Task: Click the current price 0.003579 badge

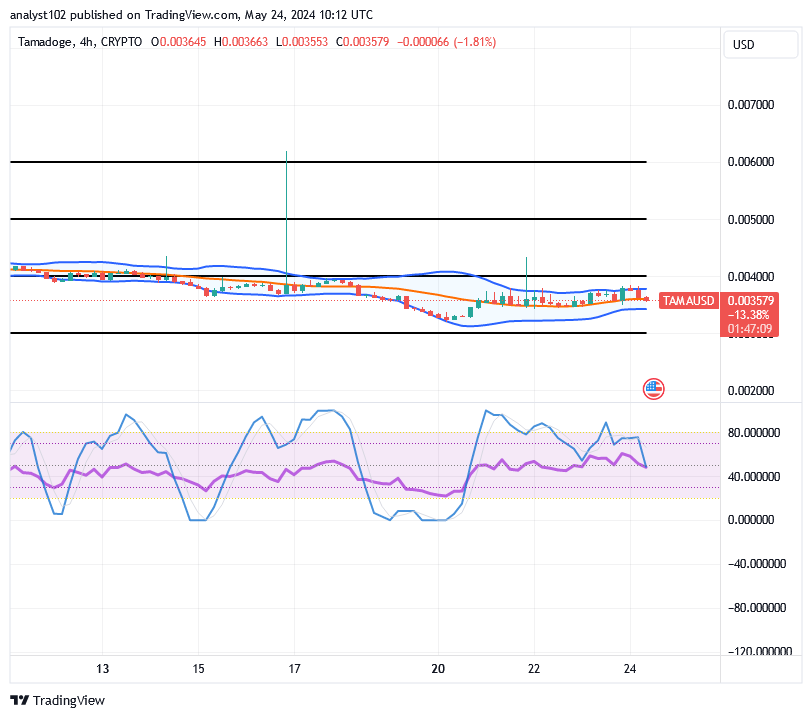Action: (750, 301)
